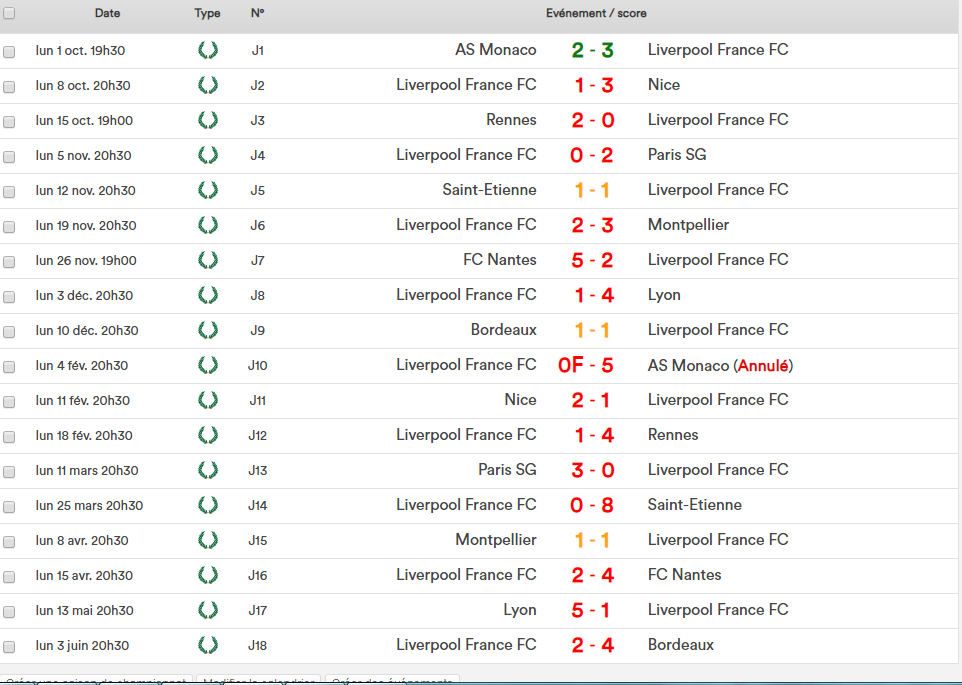Image resolution: width=962 pixels, height=685 pixels.
Task: Click the laurel wreath icon for J1
Action: (208, 50)
